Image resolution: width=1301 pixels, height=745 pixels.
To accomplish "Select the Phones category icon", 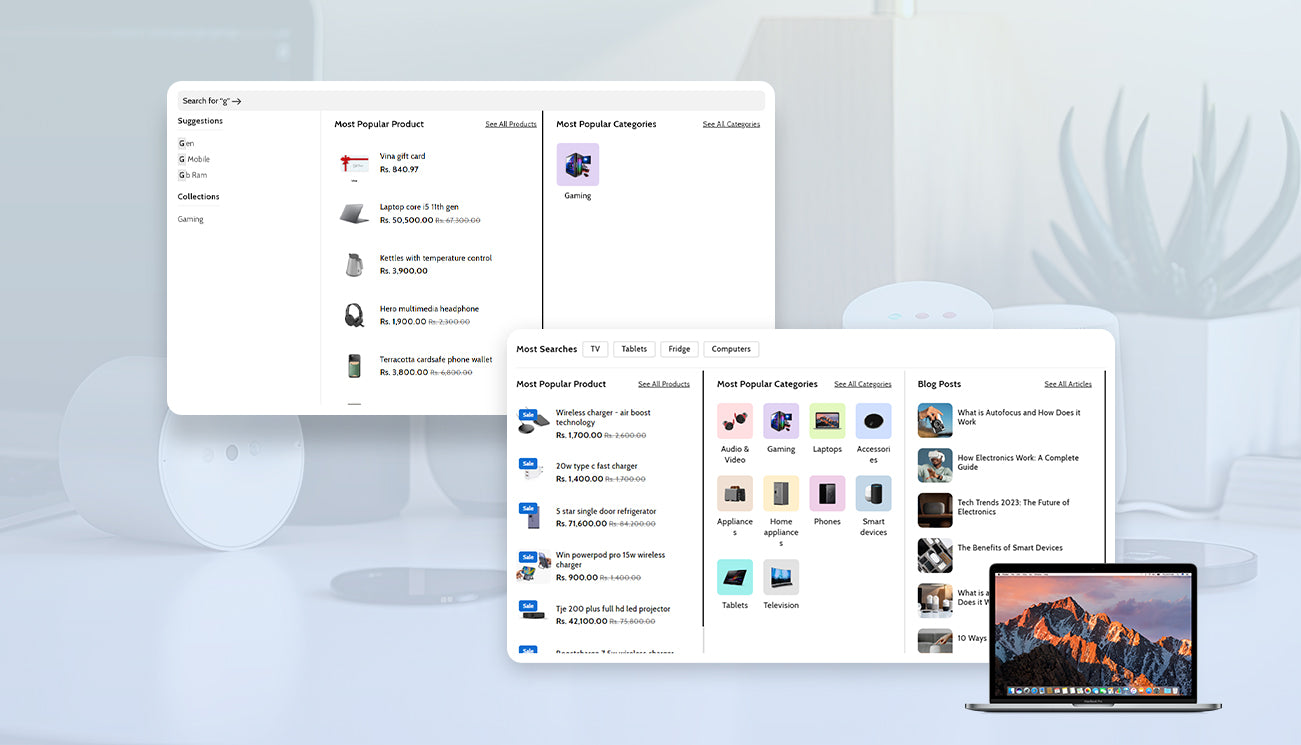I will coord(827,494).
